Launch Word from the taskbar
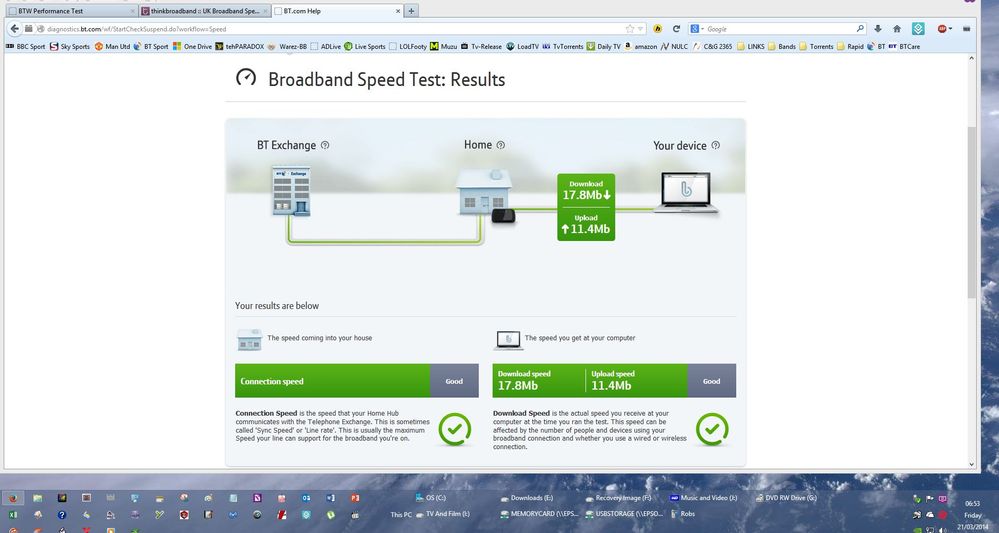This screenshot has width=999, height=533. pos(330,498)
